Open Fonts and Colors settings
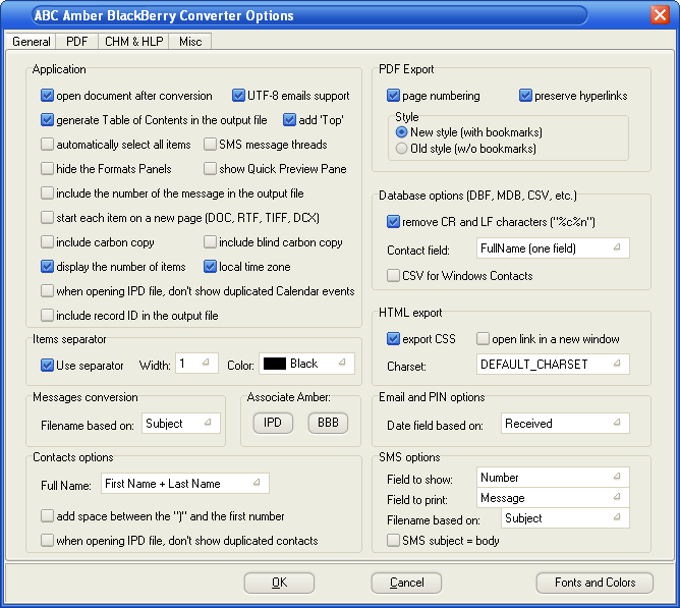The height and width of the screenshot is (608, 680). pos(595,582)
